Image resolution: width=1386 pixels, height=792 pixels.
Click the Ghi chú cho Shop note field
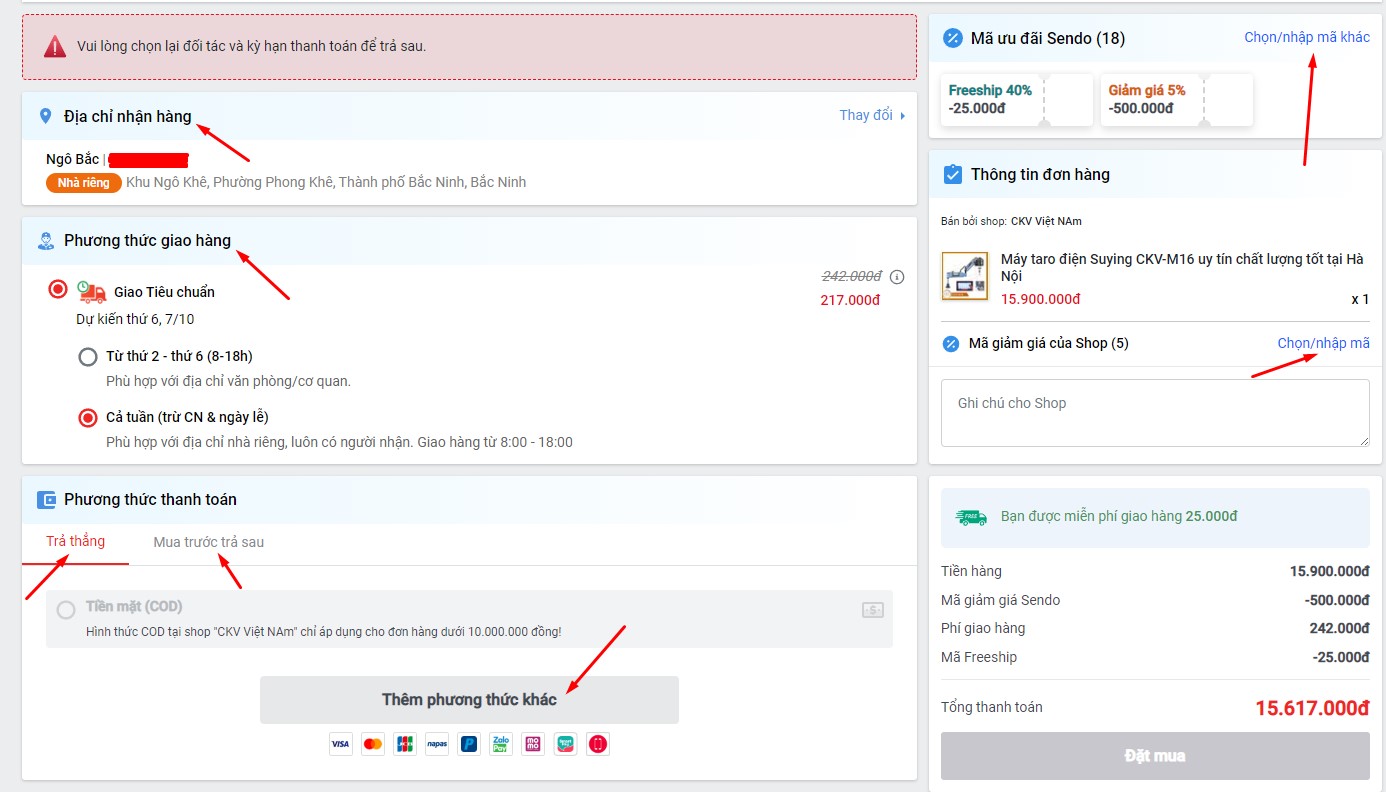tap(1155, 413)
